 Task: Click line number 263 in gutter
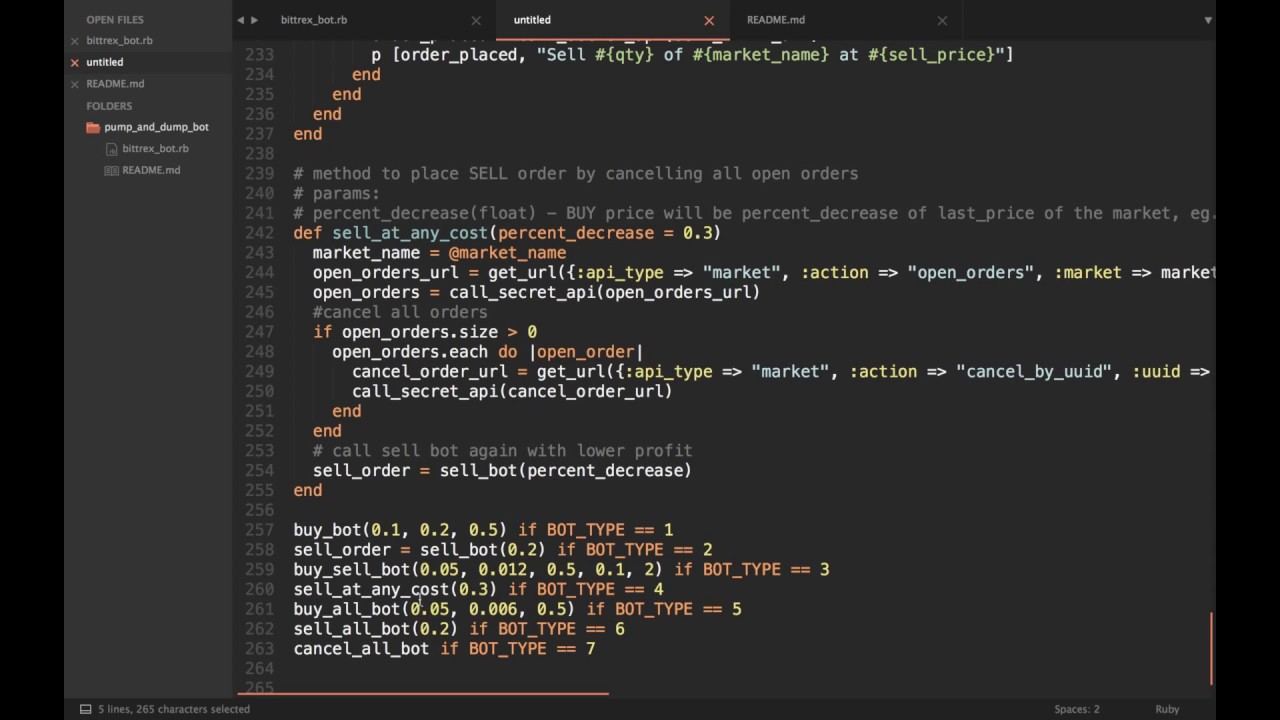coord(259,649)
